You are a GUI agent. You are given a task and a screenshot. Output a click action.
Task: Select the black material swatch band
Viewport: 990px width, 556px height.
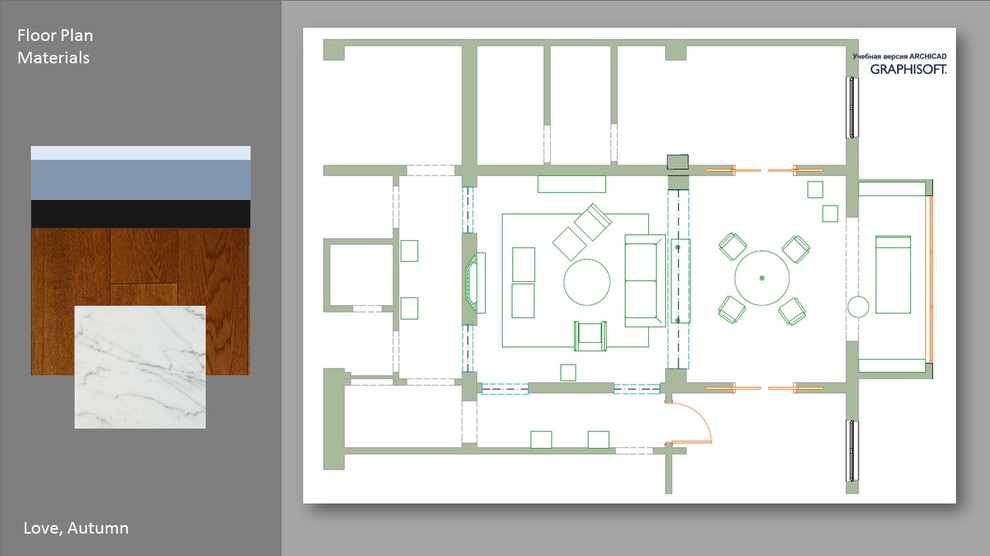tap(140, 214)
